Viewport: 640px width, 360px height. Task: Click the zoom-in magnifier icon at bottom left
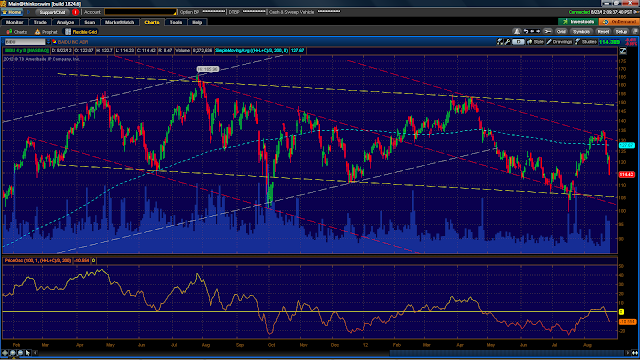point(13,353)
